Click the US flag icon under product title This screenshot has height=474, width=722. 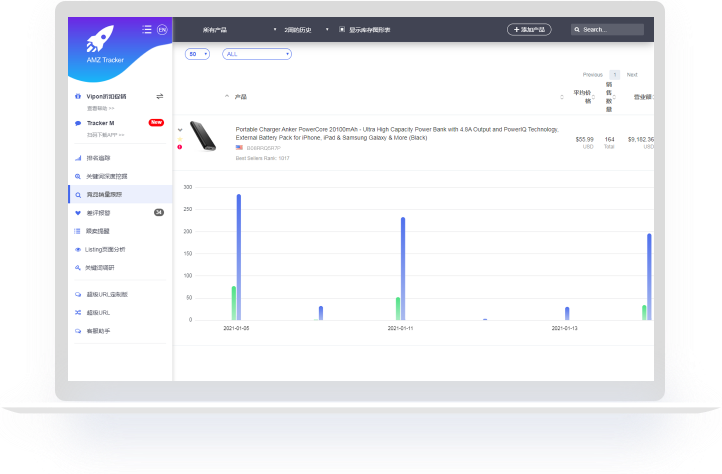pos(239,147)
